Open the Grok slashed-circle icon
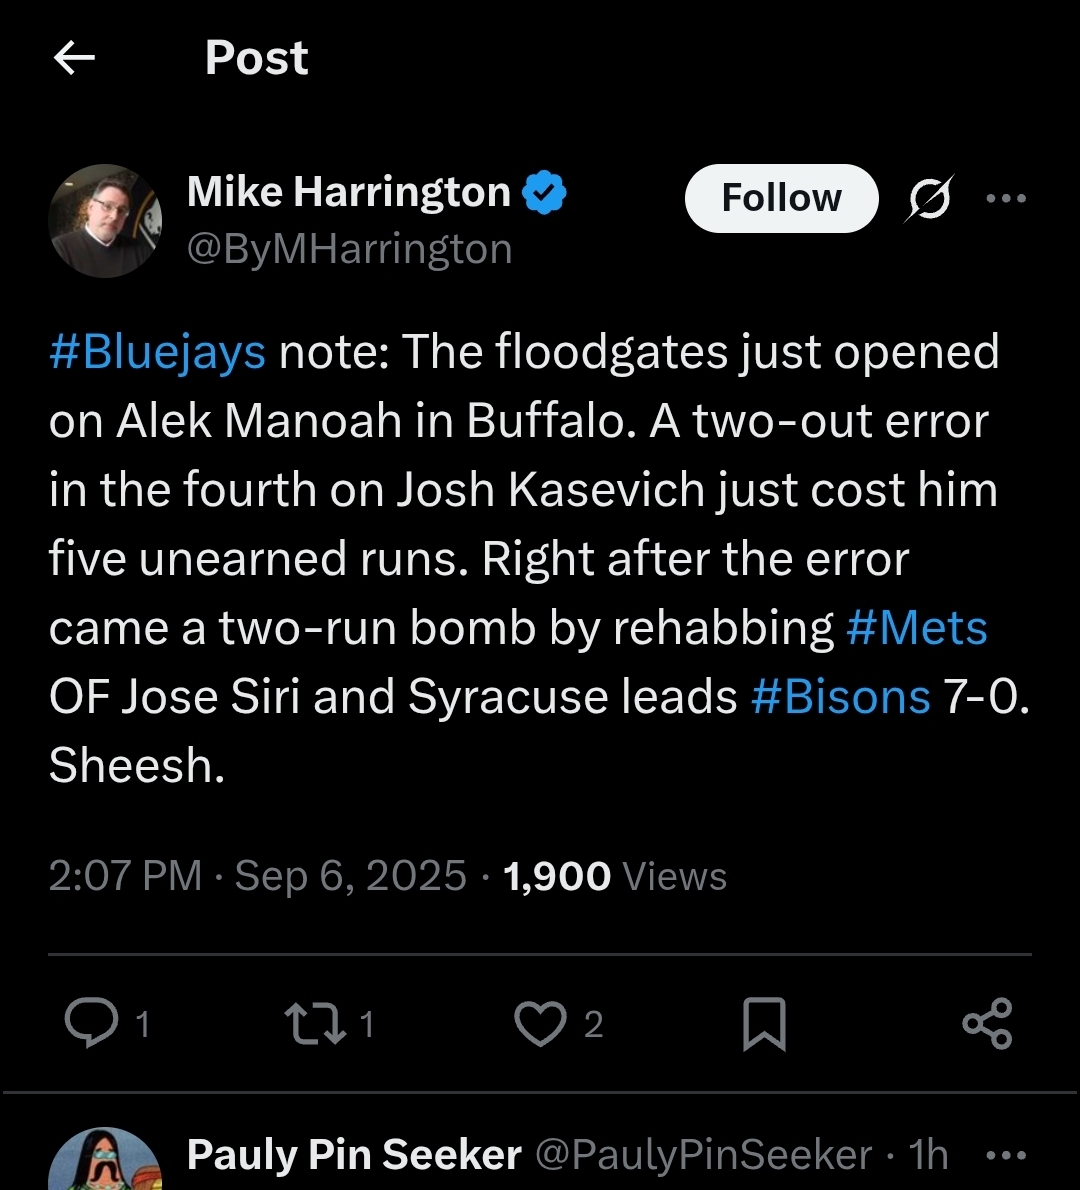 [930, 198]
